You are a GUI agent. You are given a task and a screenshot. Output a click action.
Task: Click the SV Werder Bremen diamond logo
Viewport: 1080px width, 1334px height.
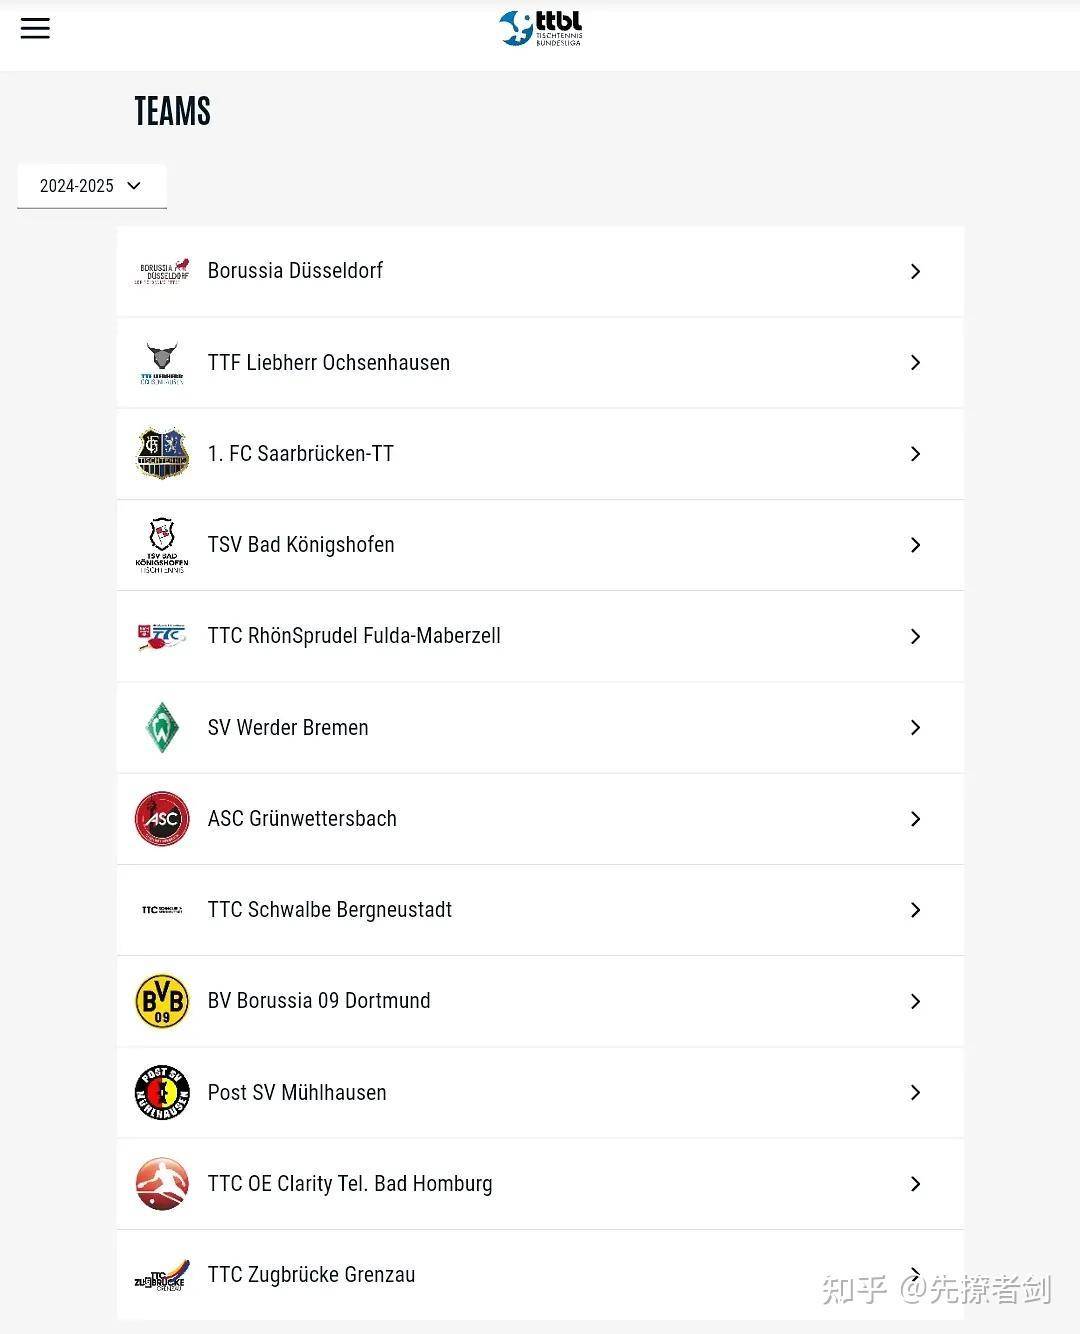(162, 728)
